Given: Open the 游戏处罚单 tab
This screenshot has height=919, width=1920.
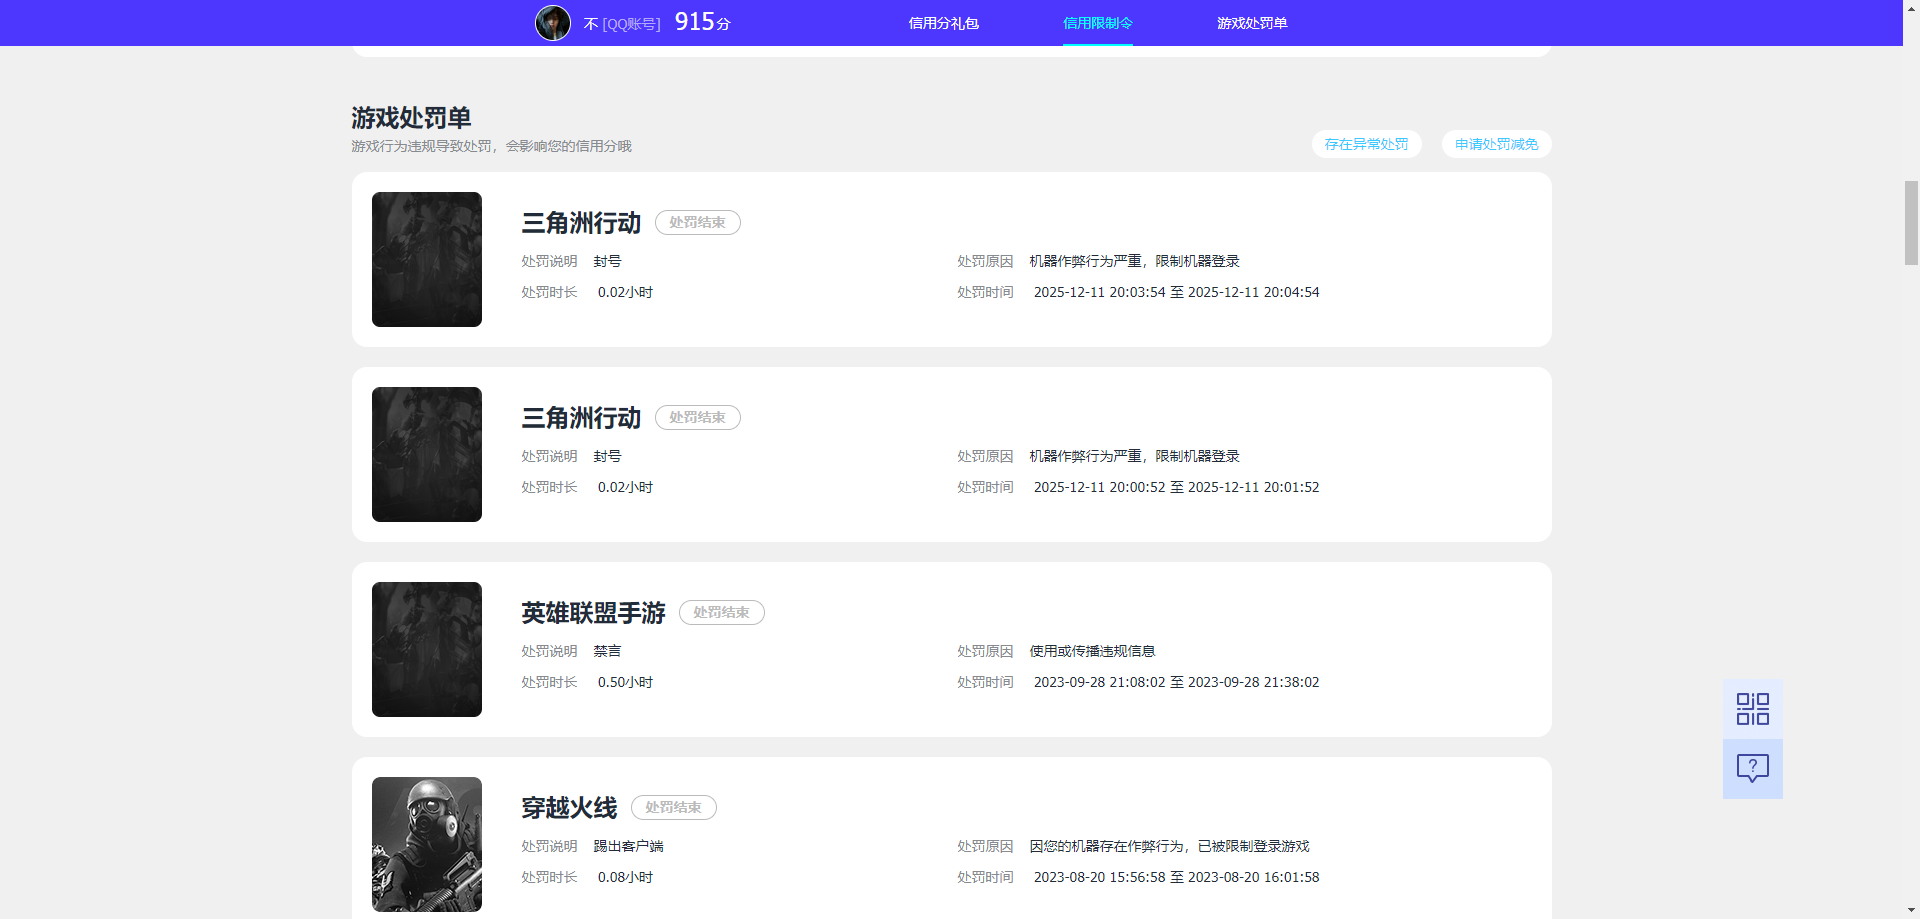Looking at the screenshot, I should (1252, 22).
